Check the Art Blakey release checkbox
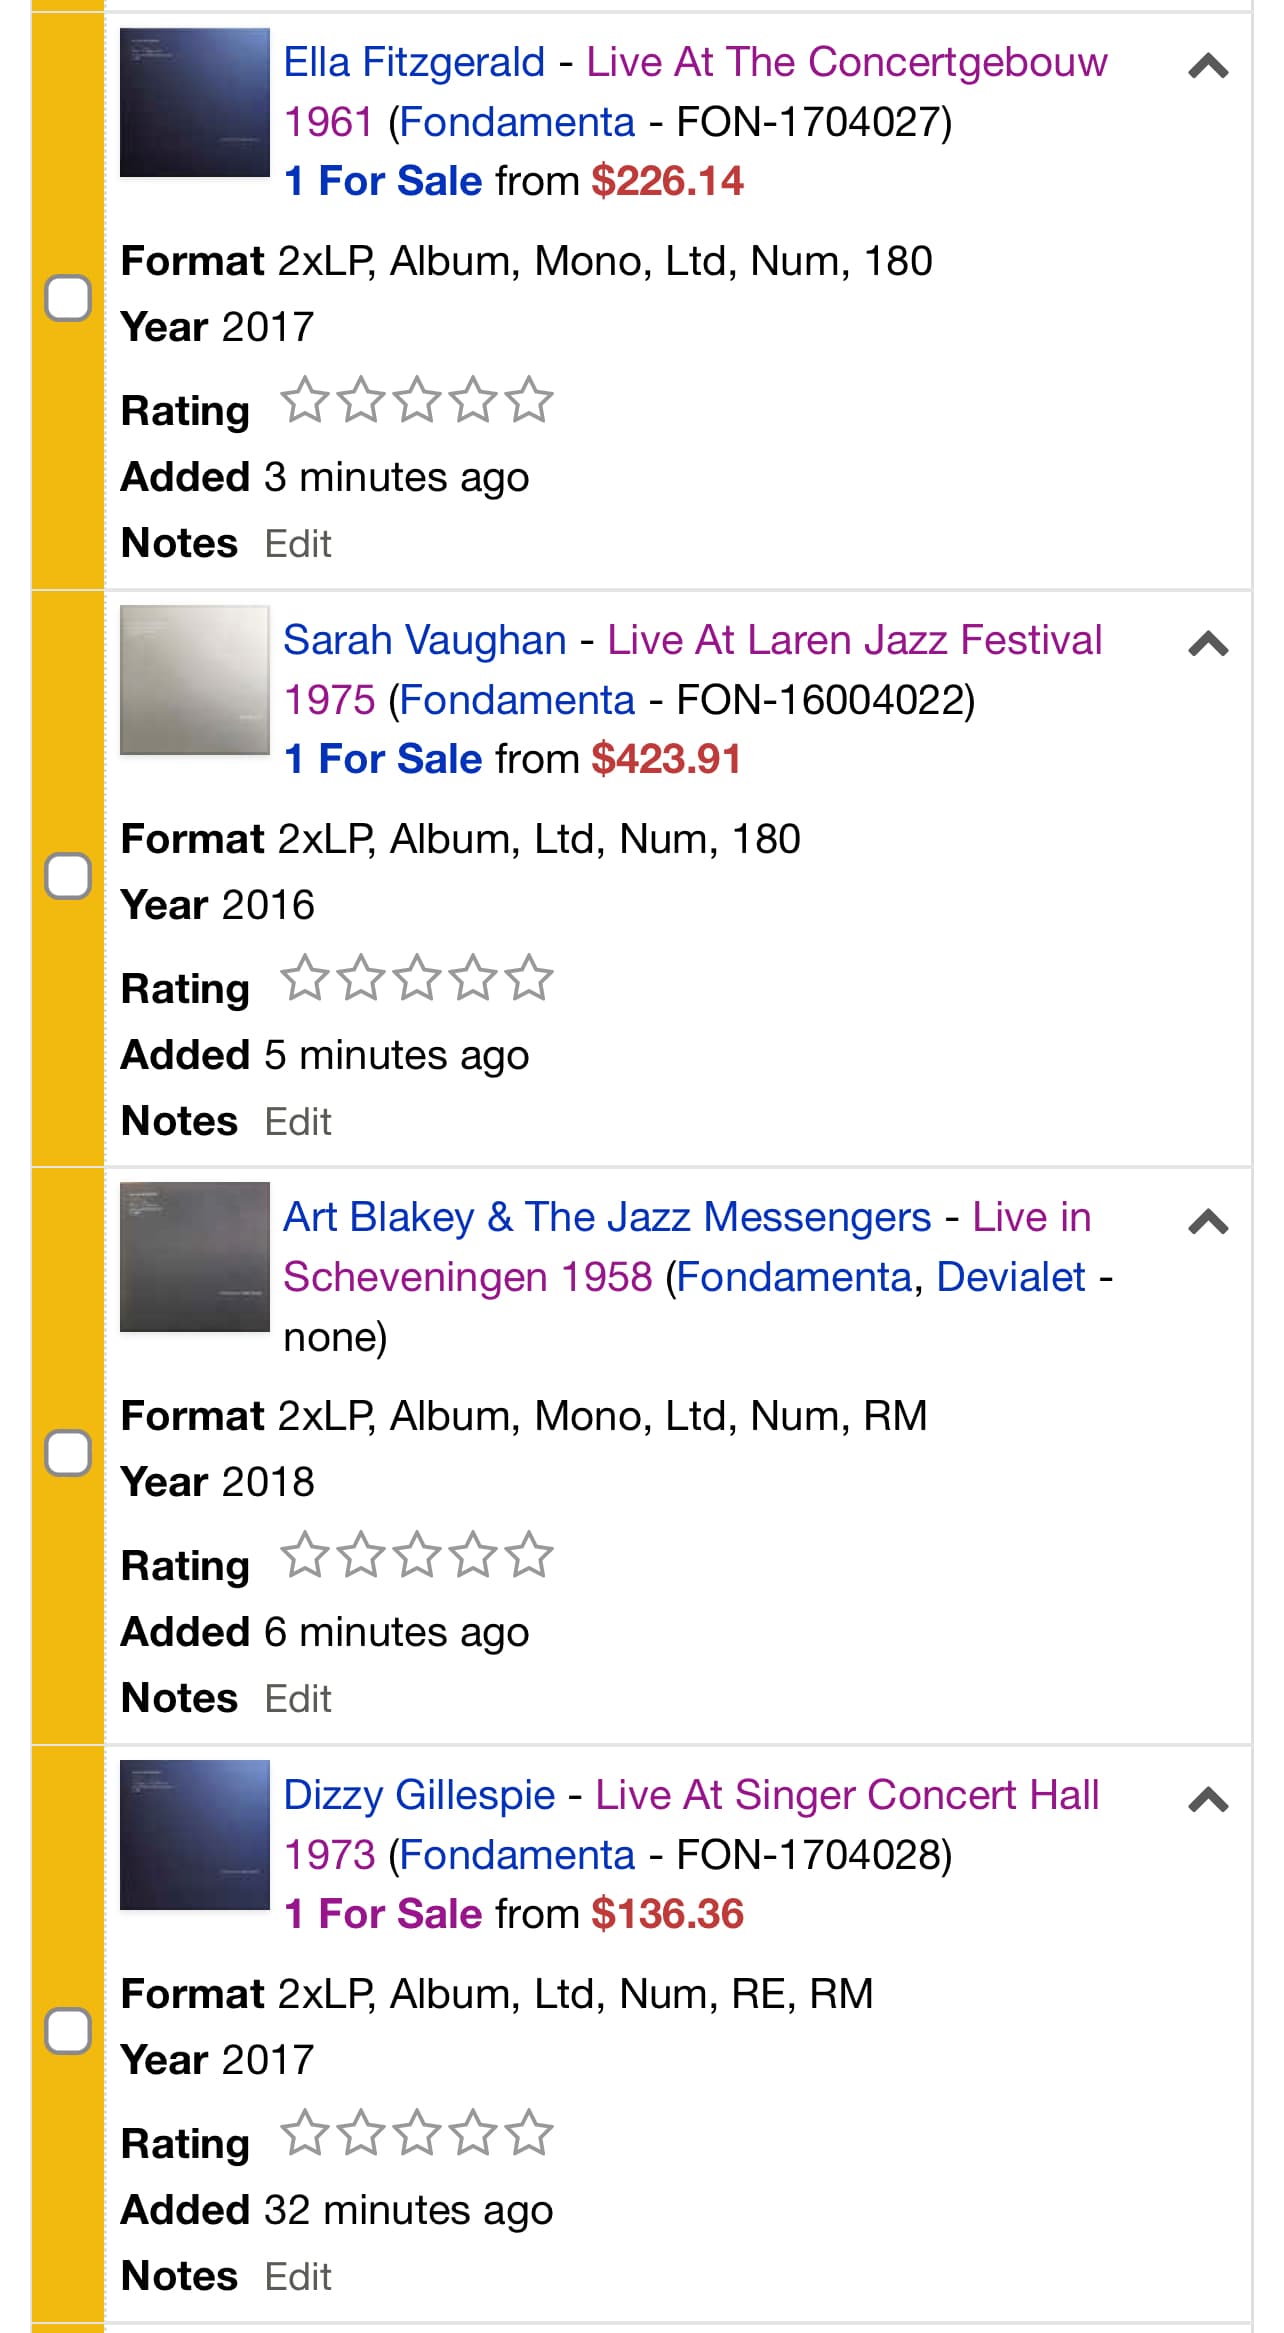The image size is (1284, 2333). pyautogui.click(x=68, y=1453)
